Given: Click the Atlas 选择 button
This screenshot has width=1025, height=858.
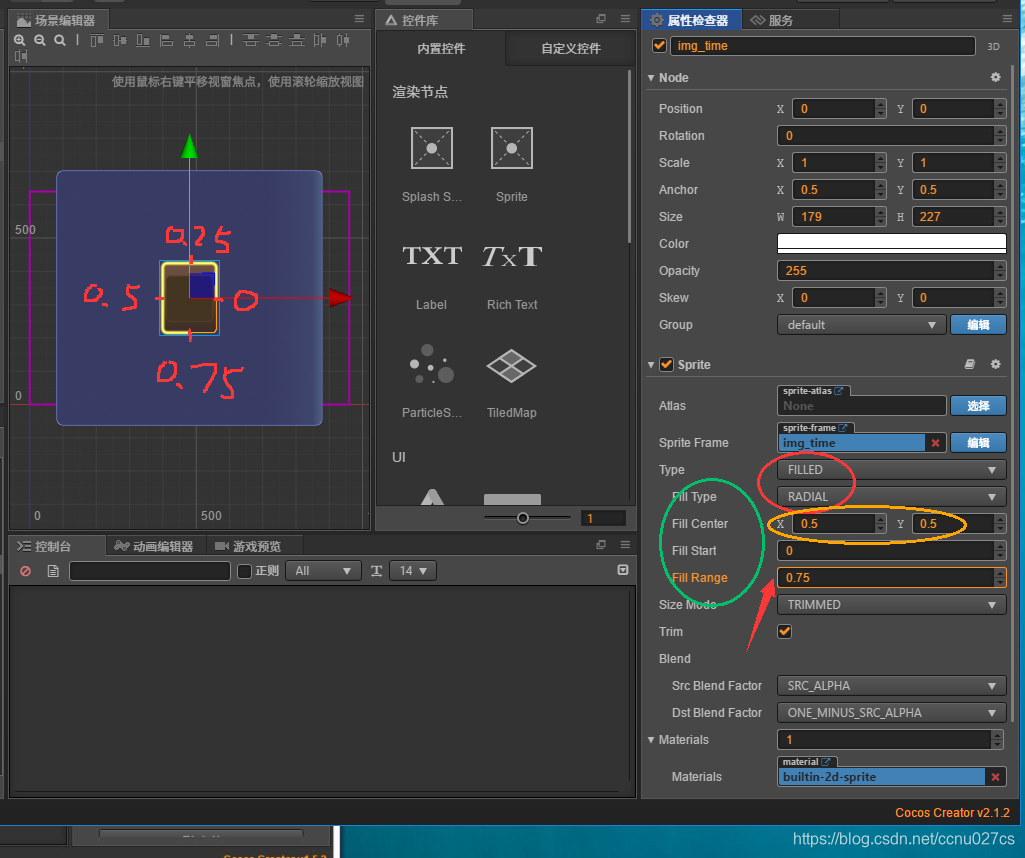Looking at the screenshot, I should pyautogui.click(x=978, y=406).
